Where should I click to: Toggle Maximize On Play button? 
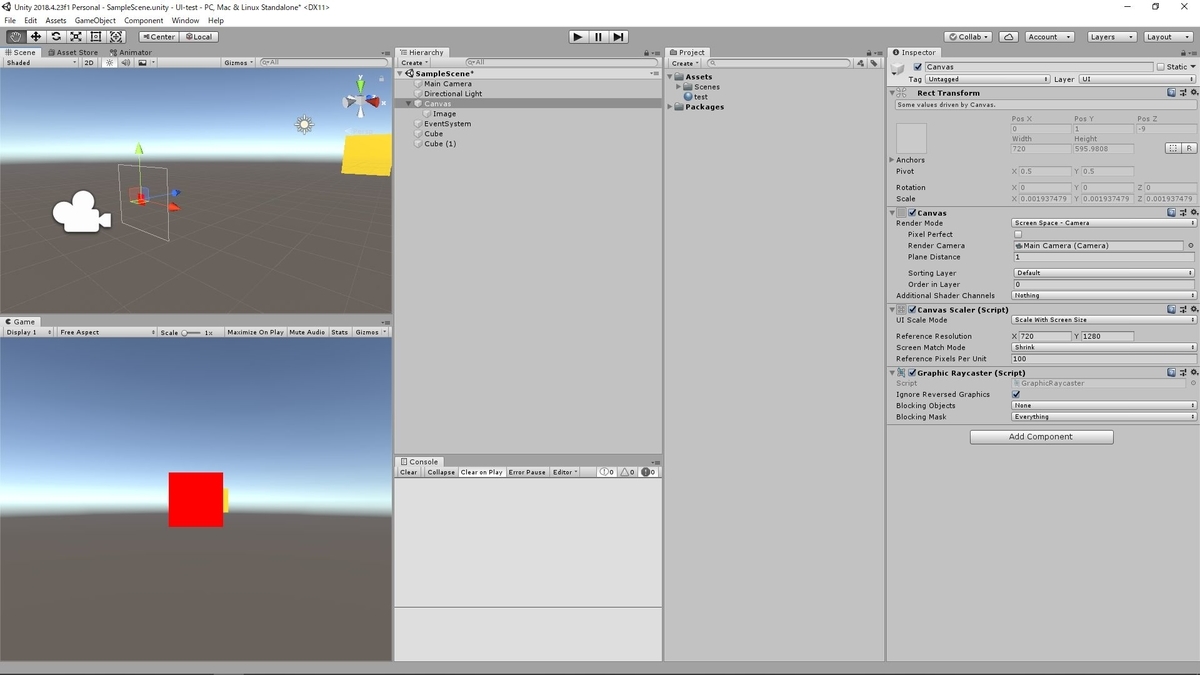[256, 332]
